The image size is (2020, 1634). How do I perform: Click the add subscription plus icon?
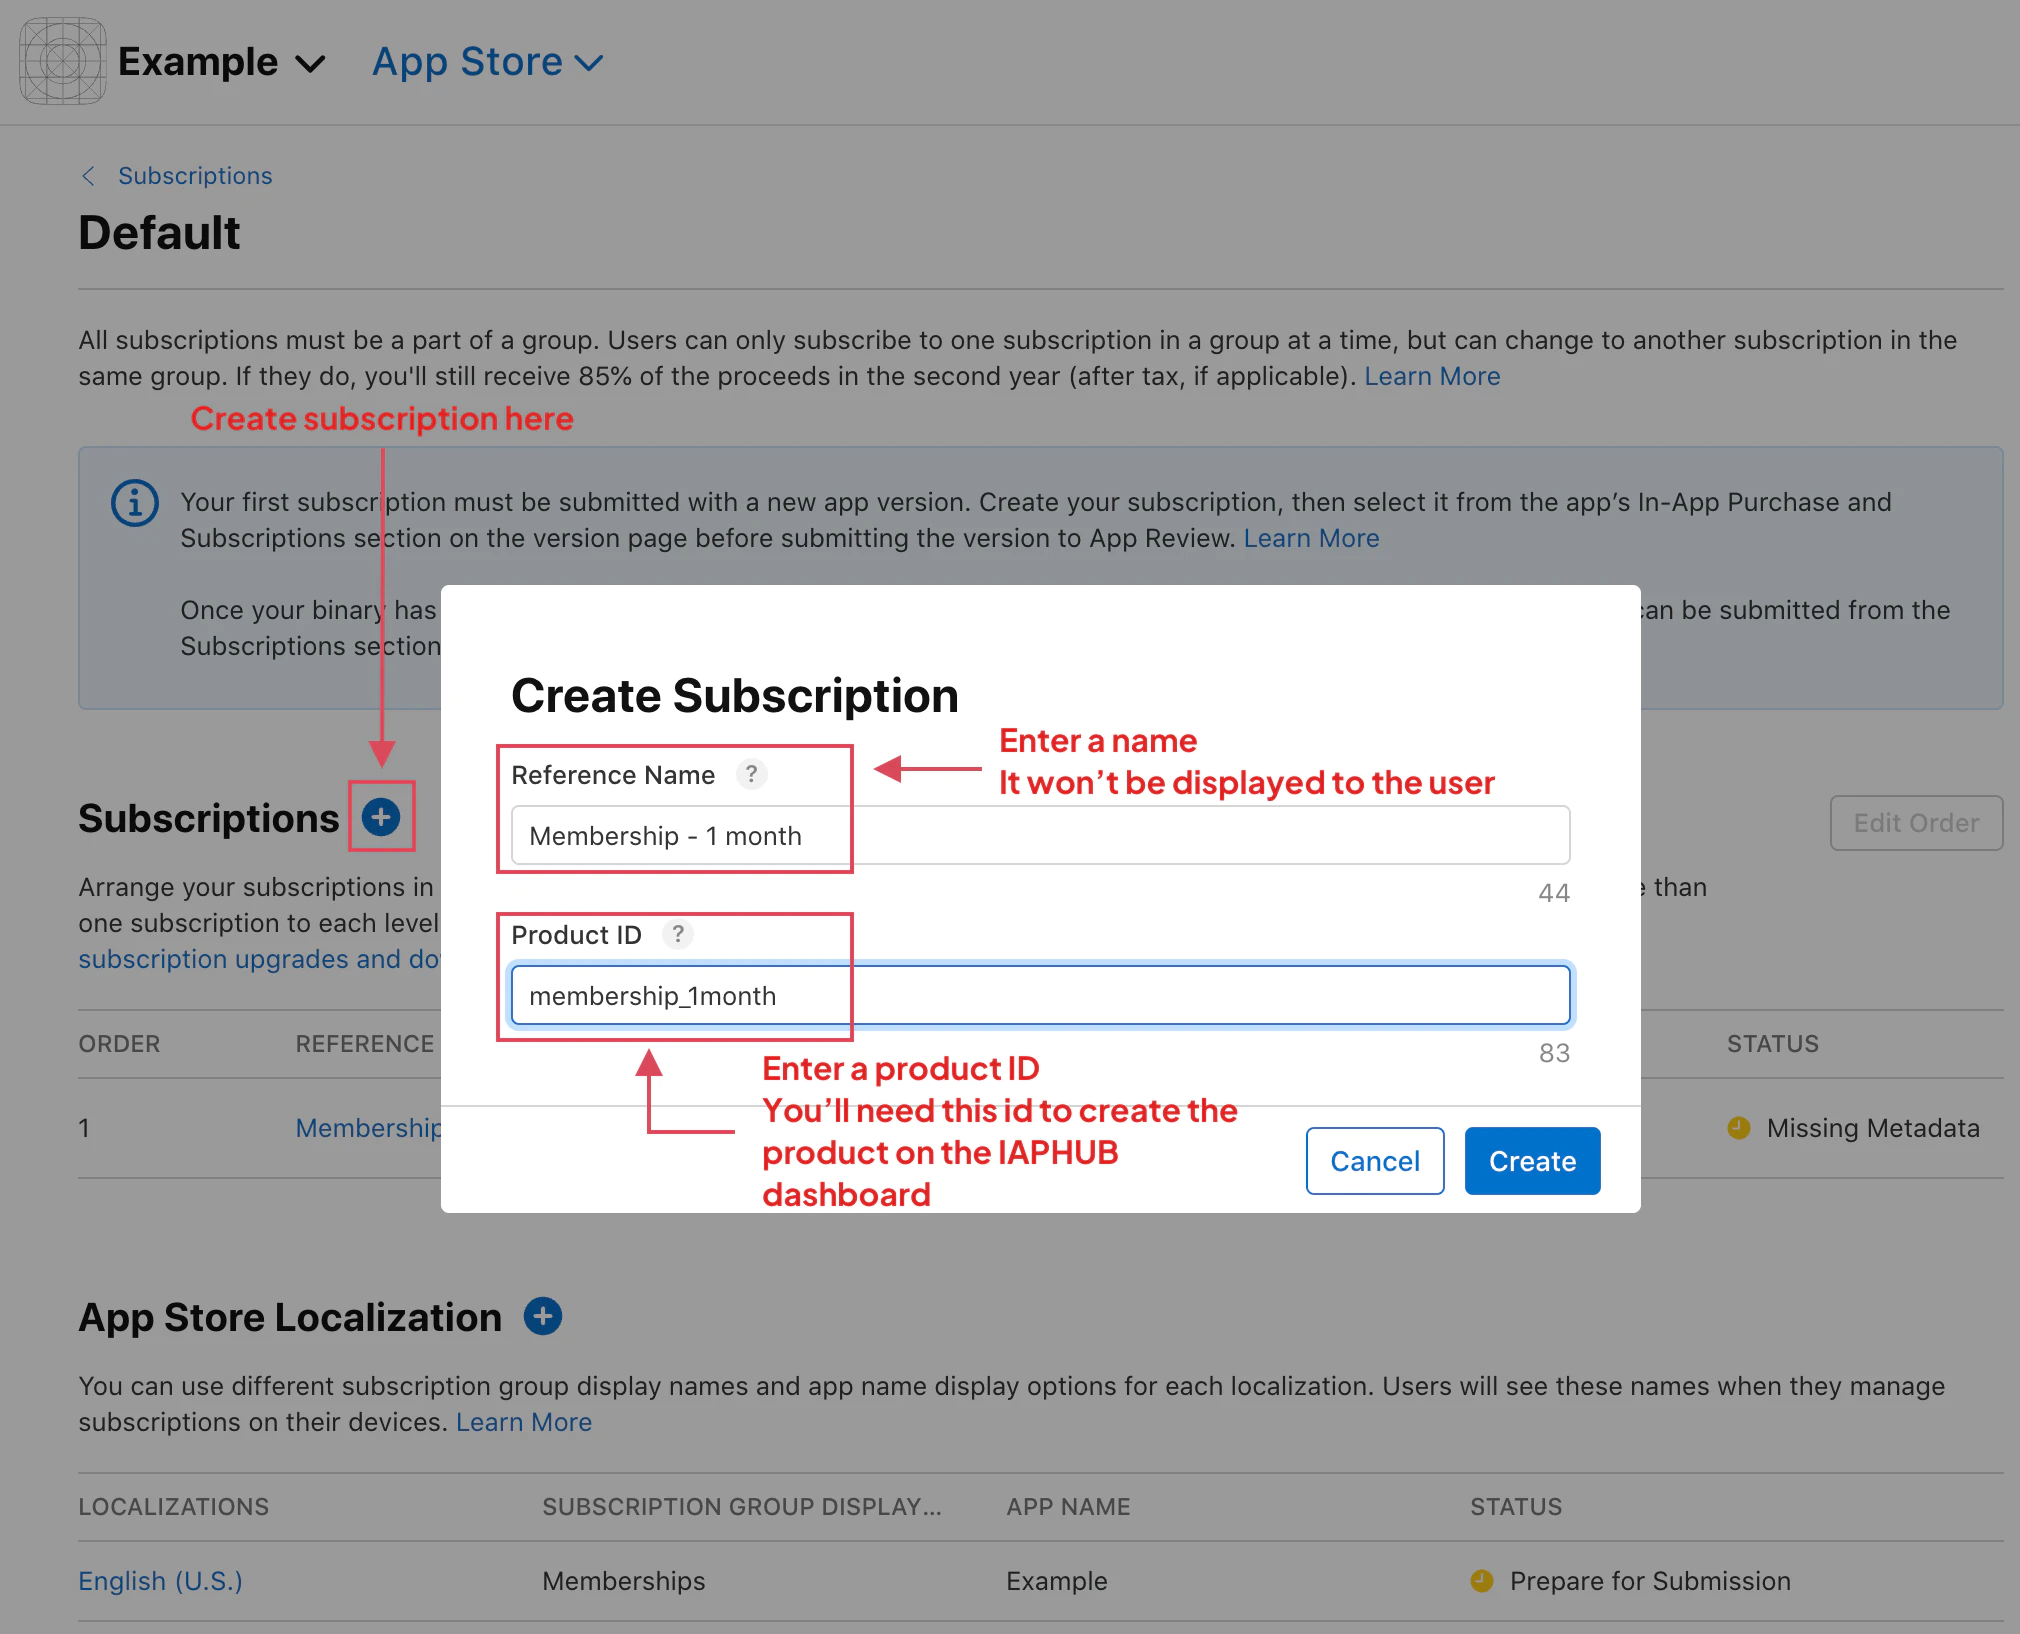coord(381,817)
